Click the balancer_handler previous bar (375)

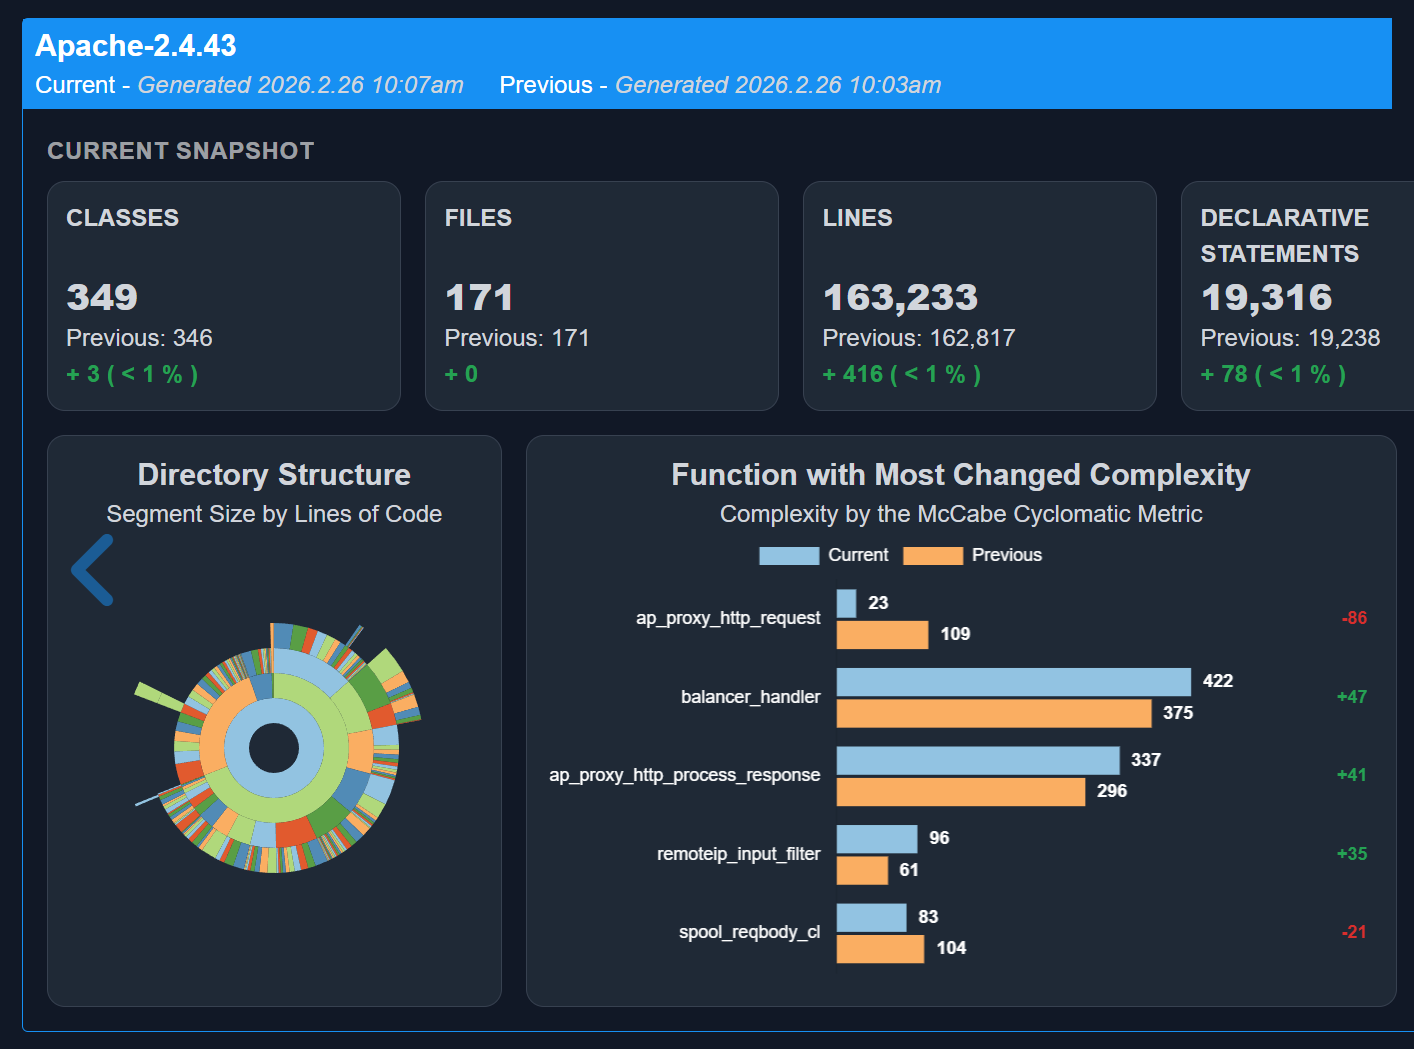(993, 713)
